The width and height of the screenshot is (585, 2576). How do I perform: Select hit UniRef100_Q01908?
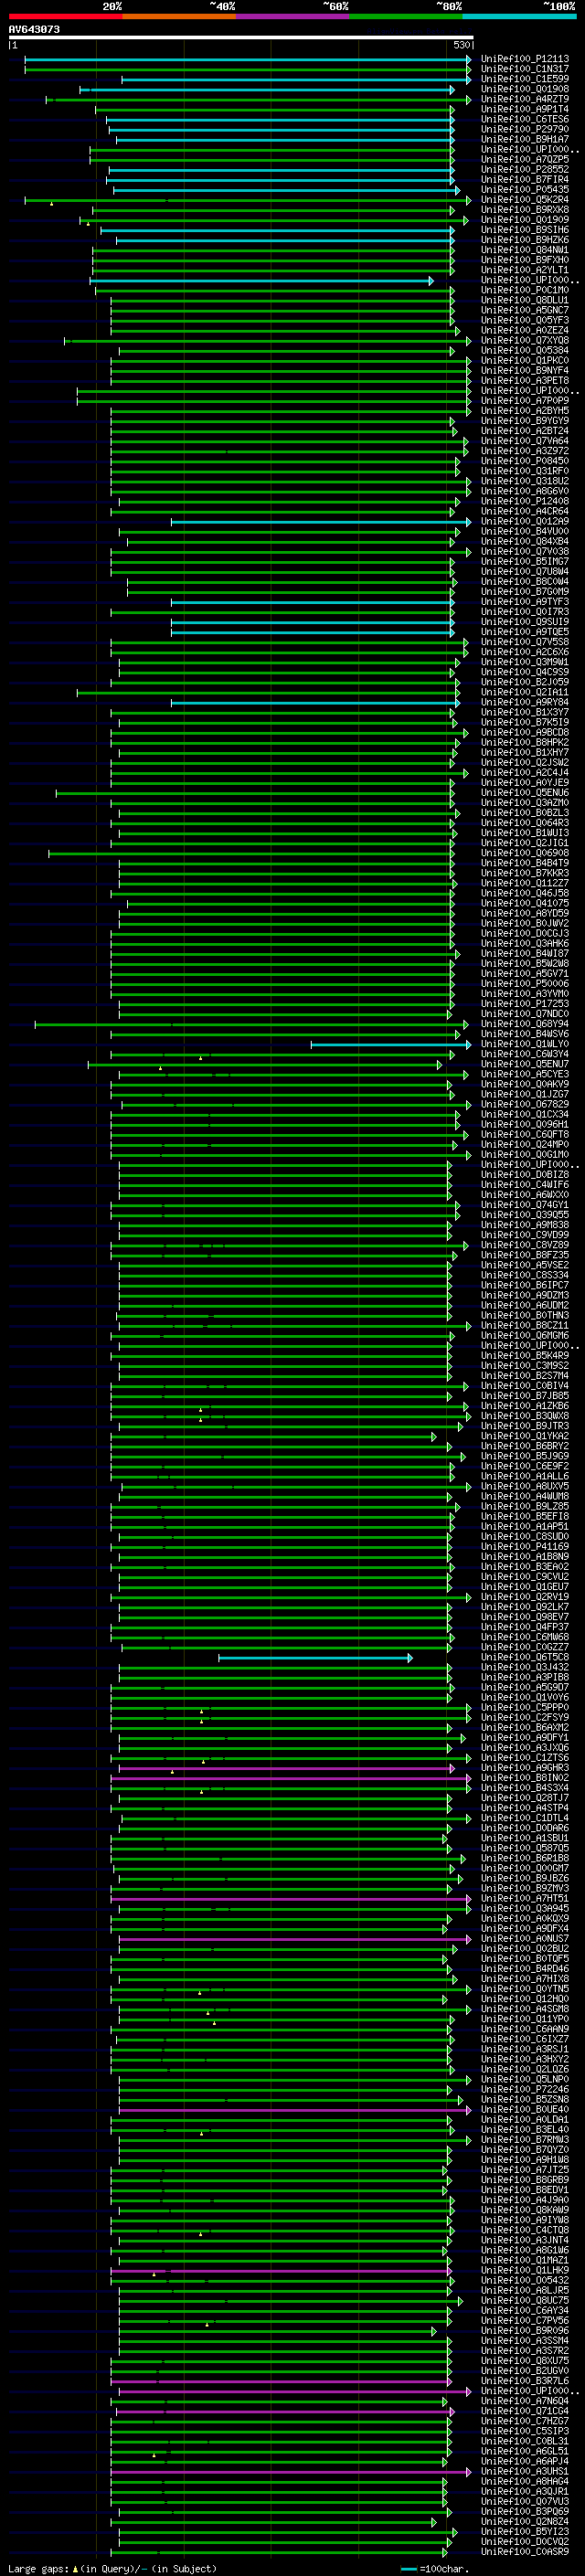pyautogui.click(x=525, y=89)
